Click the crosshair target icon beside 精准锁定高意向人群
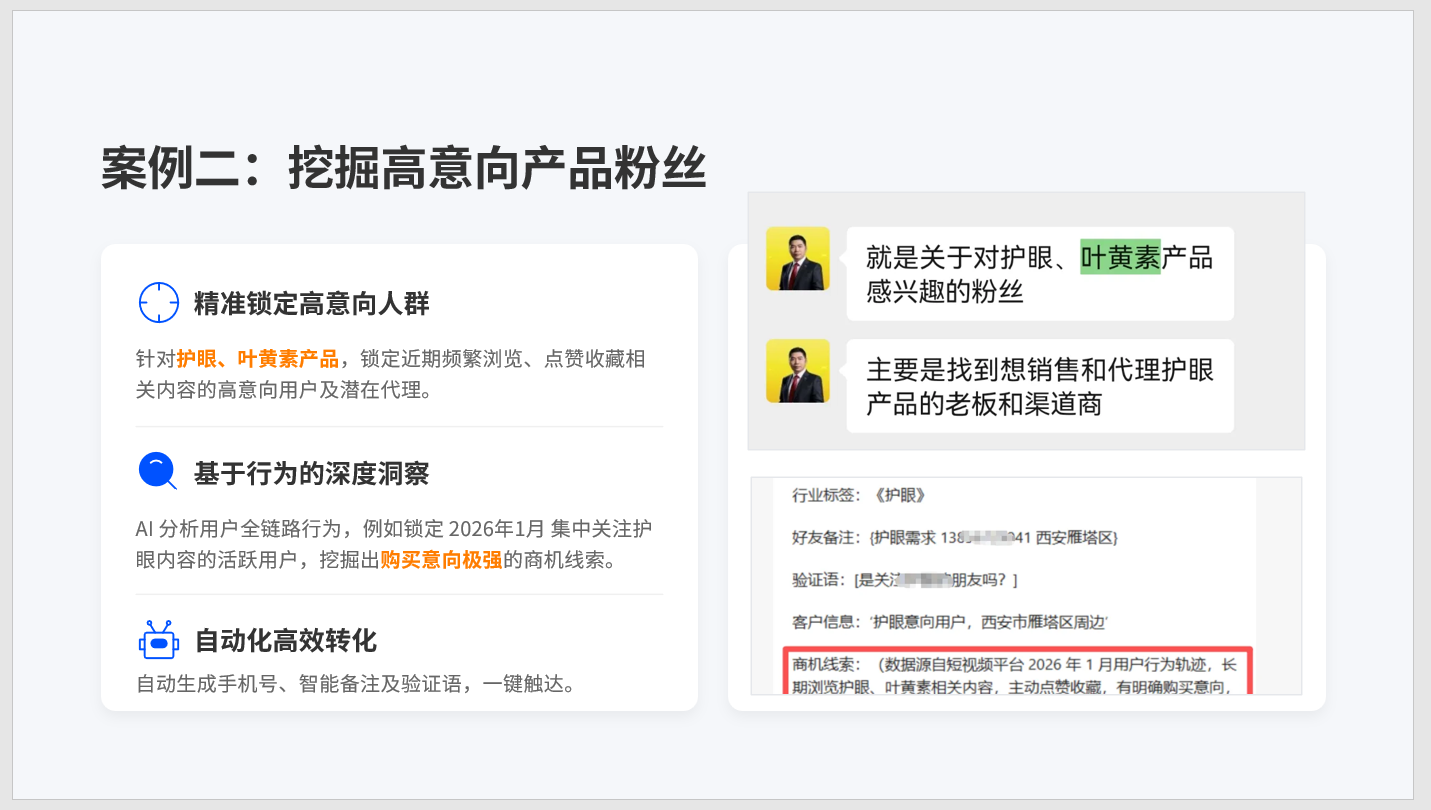The height and width of the screenshot is (810, 1431). click(x=157, y=303)
